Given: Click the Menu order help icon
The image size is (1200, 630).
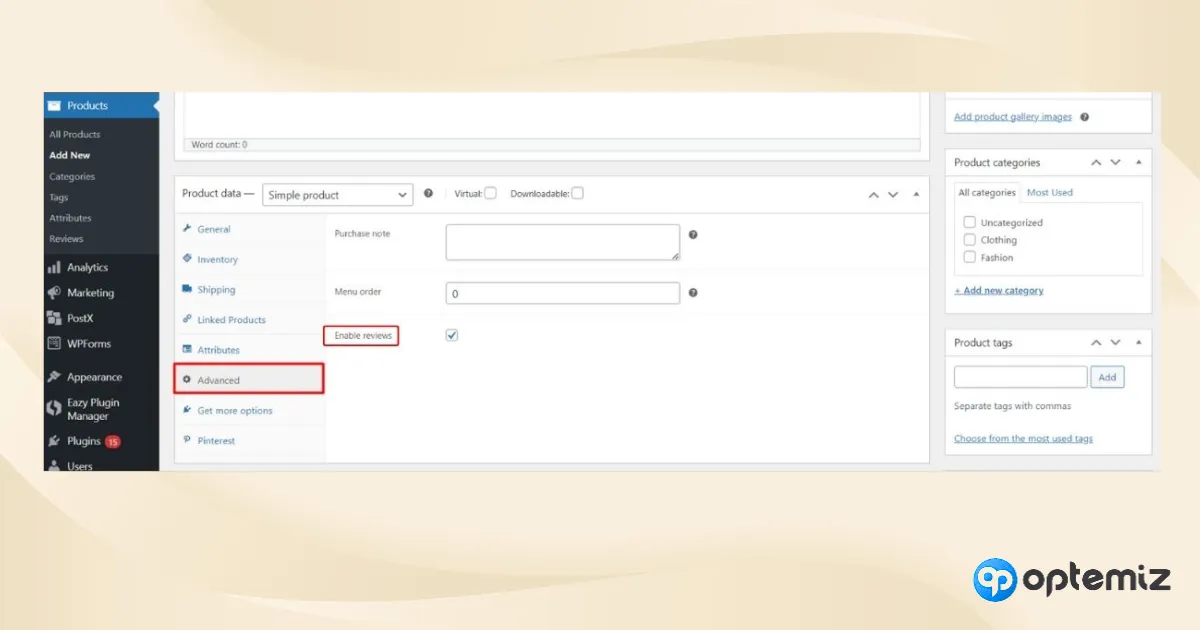Looking at the screenshot, I should [x=693, y=293].
